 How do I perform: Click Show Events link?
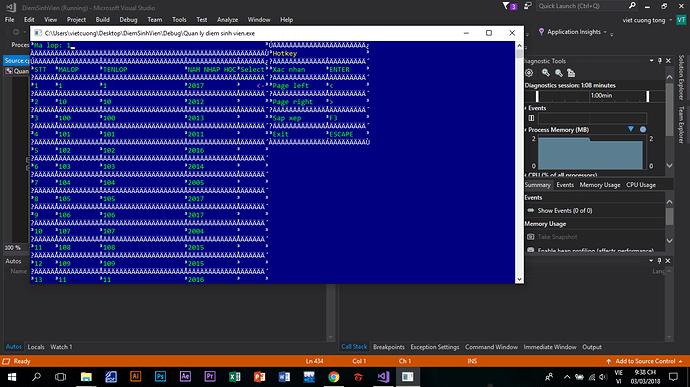coord(565,210)
